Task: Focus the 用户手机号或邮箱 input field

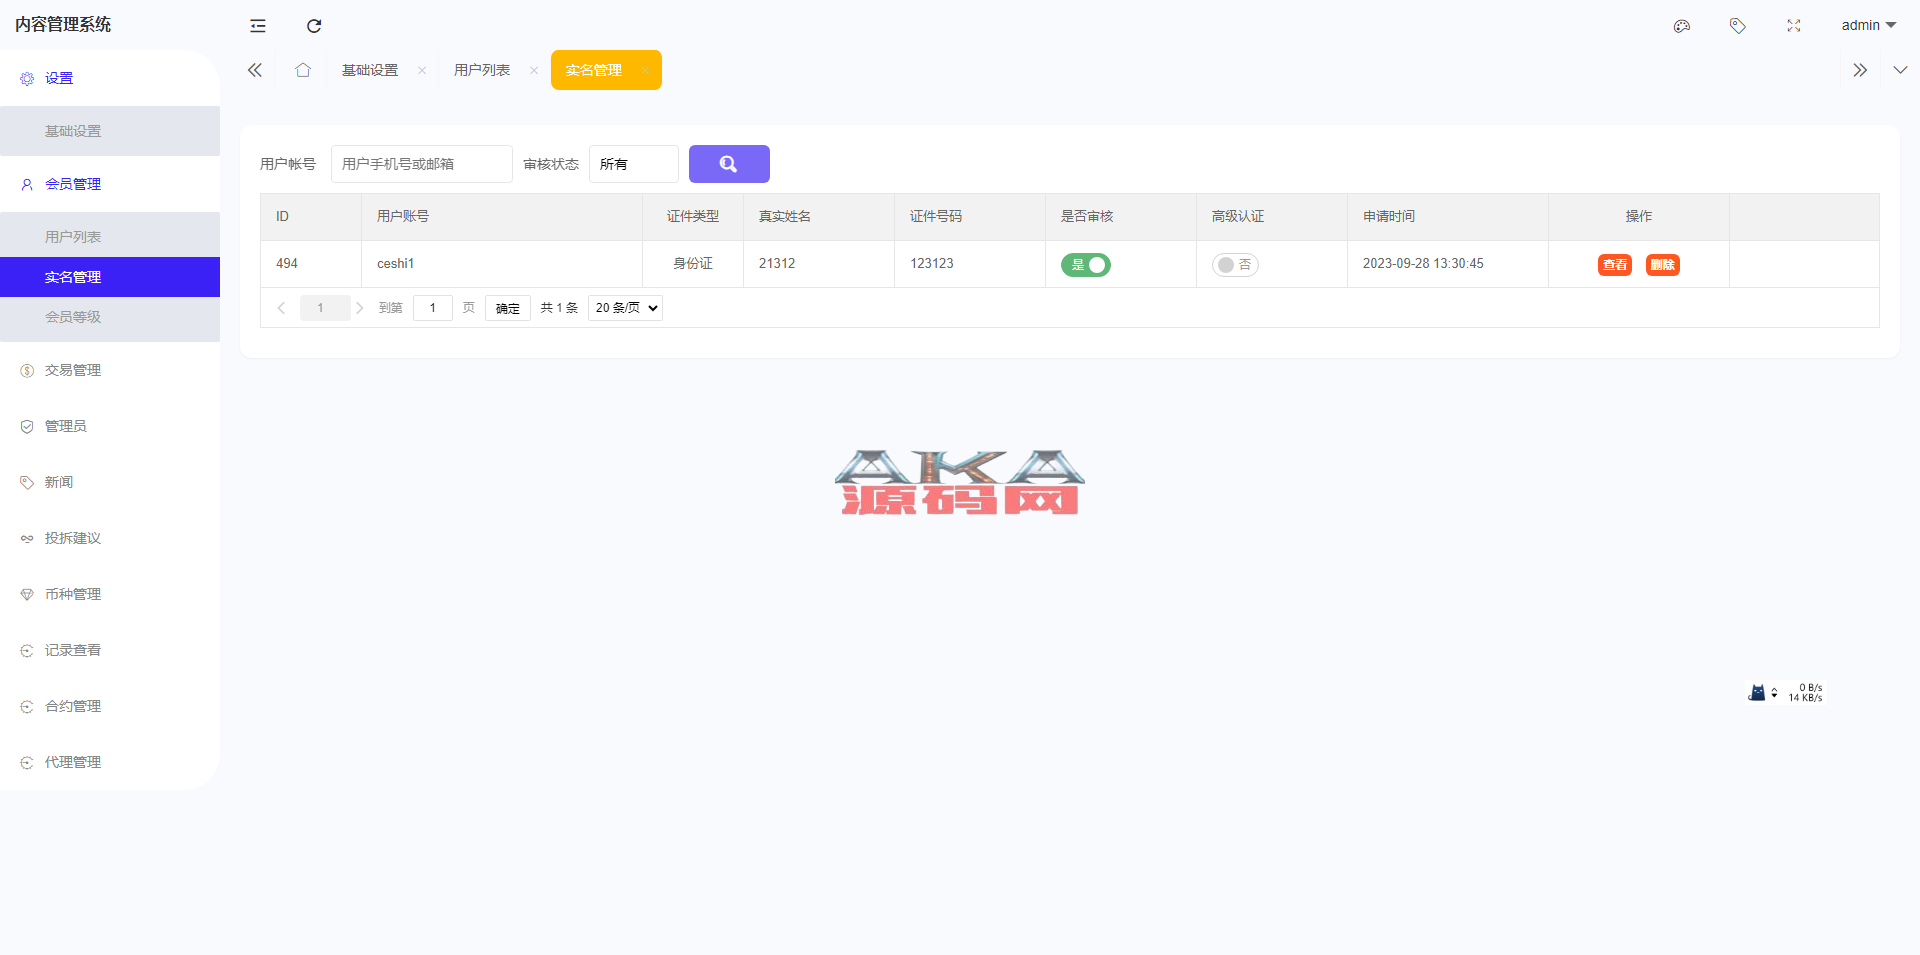Action: (421, 164)
